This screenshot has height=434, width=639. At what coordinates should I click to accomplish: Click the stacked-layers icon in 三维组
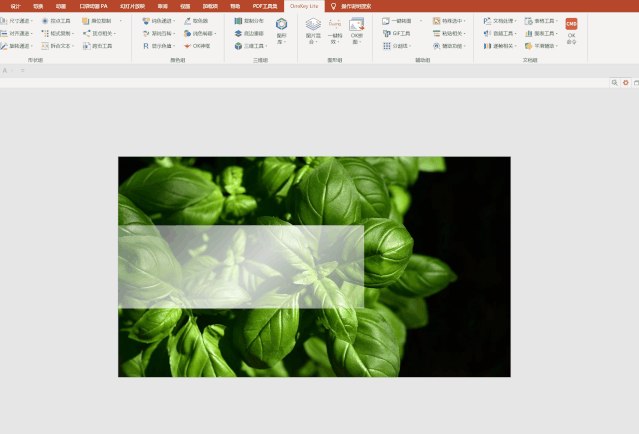238,33
